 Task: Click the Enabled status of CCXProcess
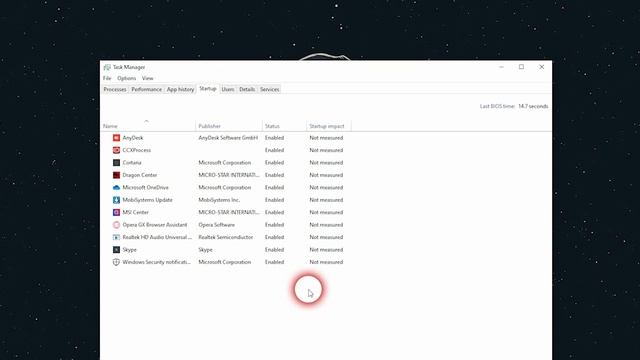point(274,150)
